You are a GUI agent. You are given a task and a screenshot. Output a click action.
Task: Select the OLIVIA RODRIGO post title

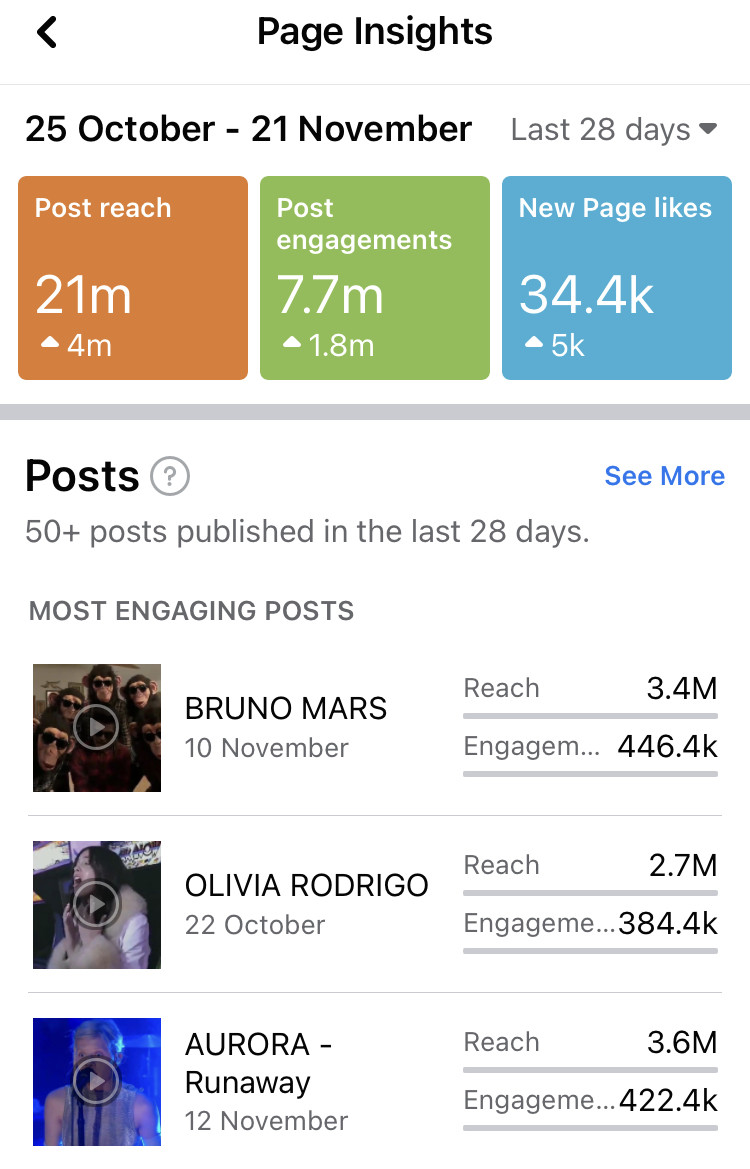[x=306, y=886]
